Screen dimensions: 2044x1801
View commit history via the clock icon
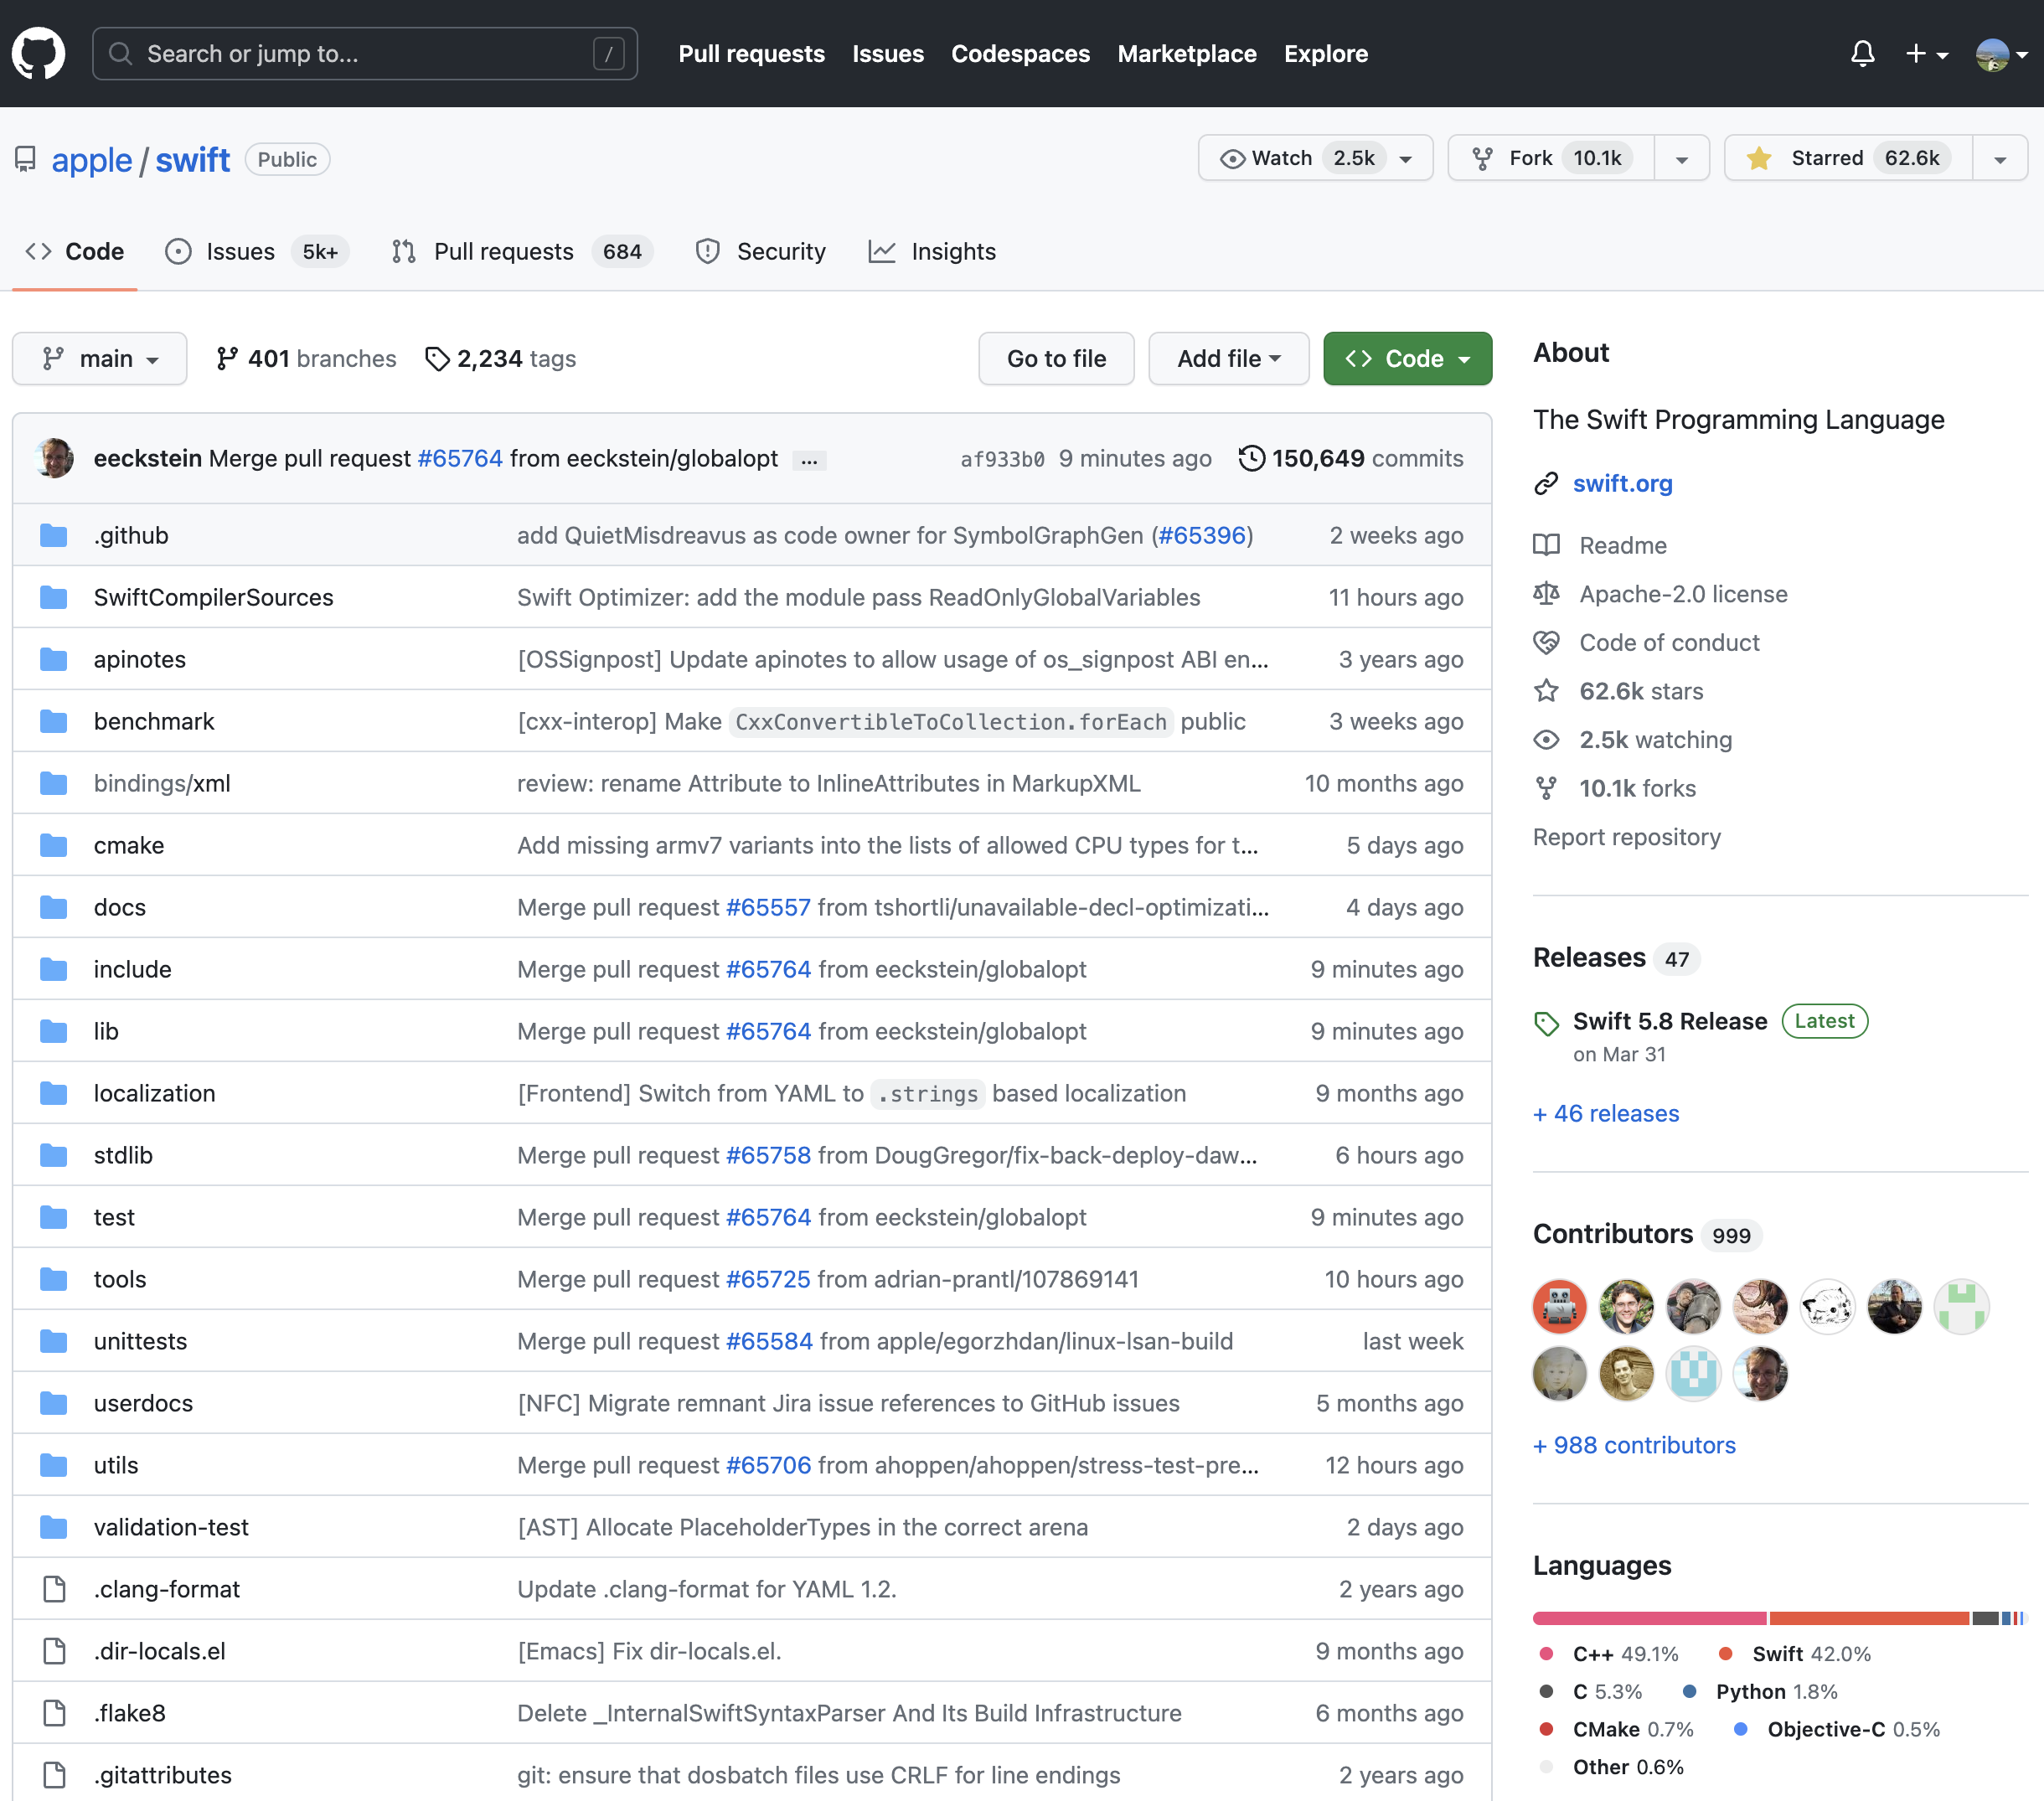[1251, 458]
